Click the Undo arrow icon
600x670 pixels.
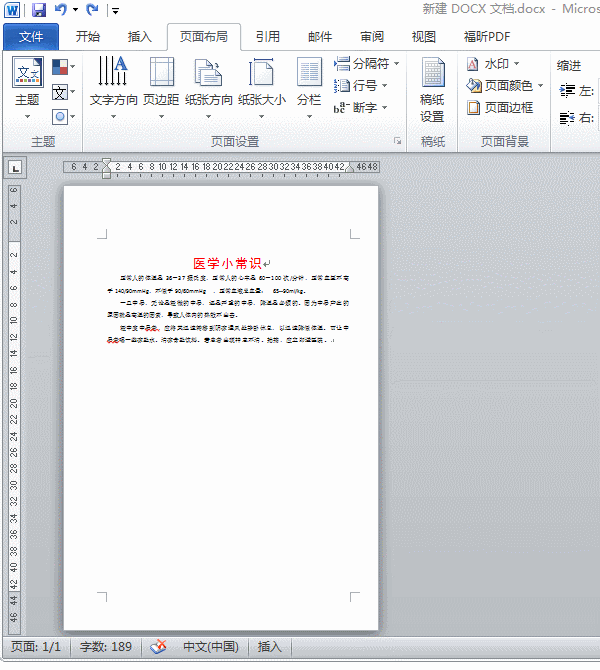point(61,10)
